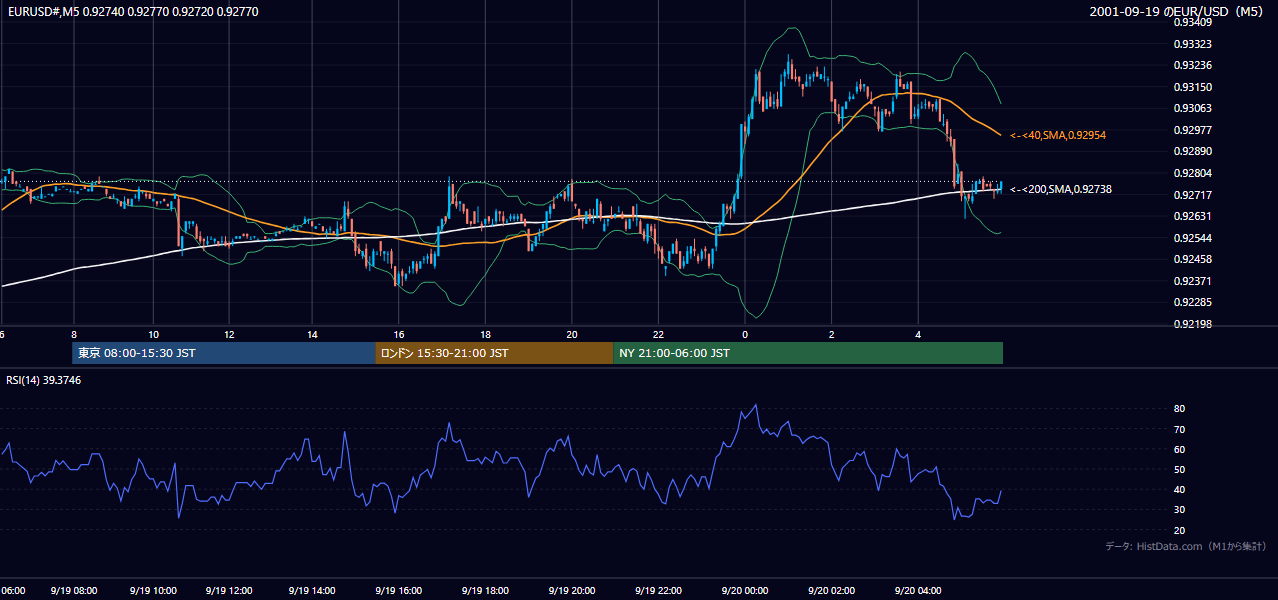Screen dimensions: 1278x600
Task: Click price axis value 0.92804
Action: 1193,173
